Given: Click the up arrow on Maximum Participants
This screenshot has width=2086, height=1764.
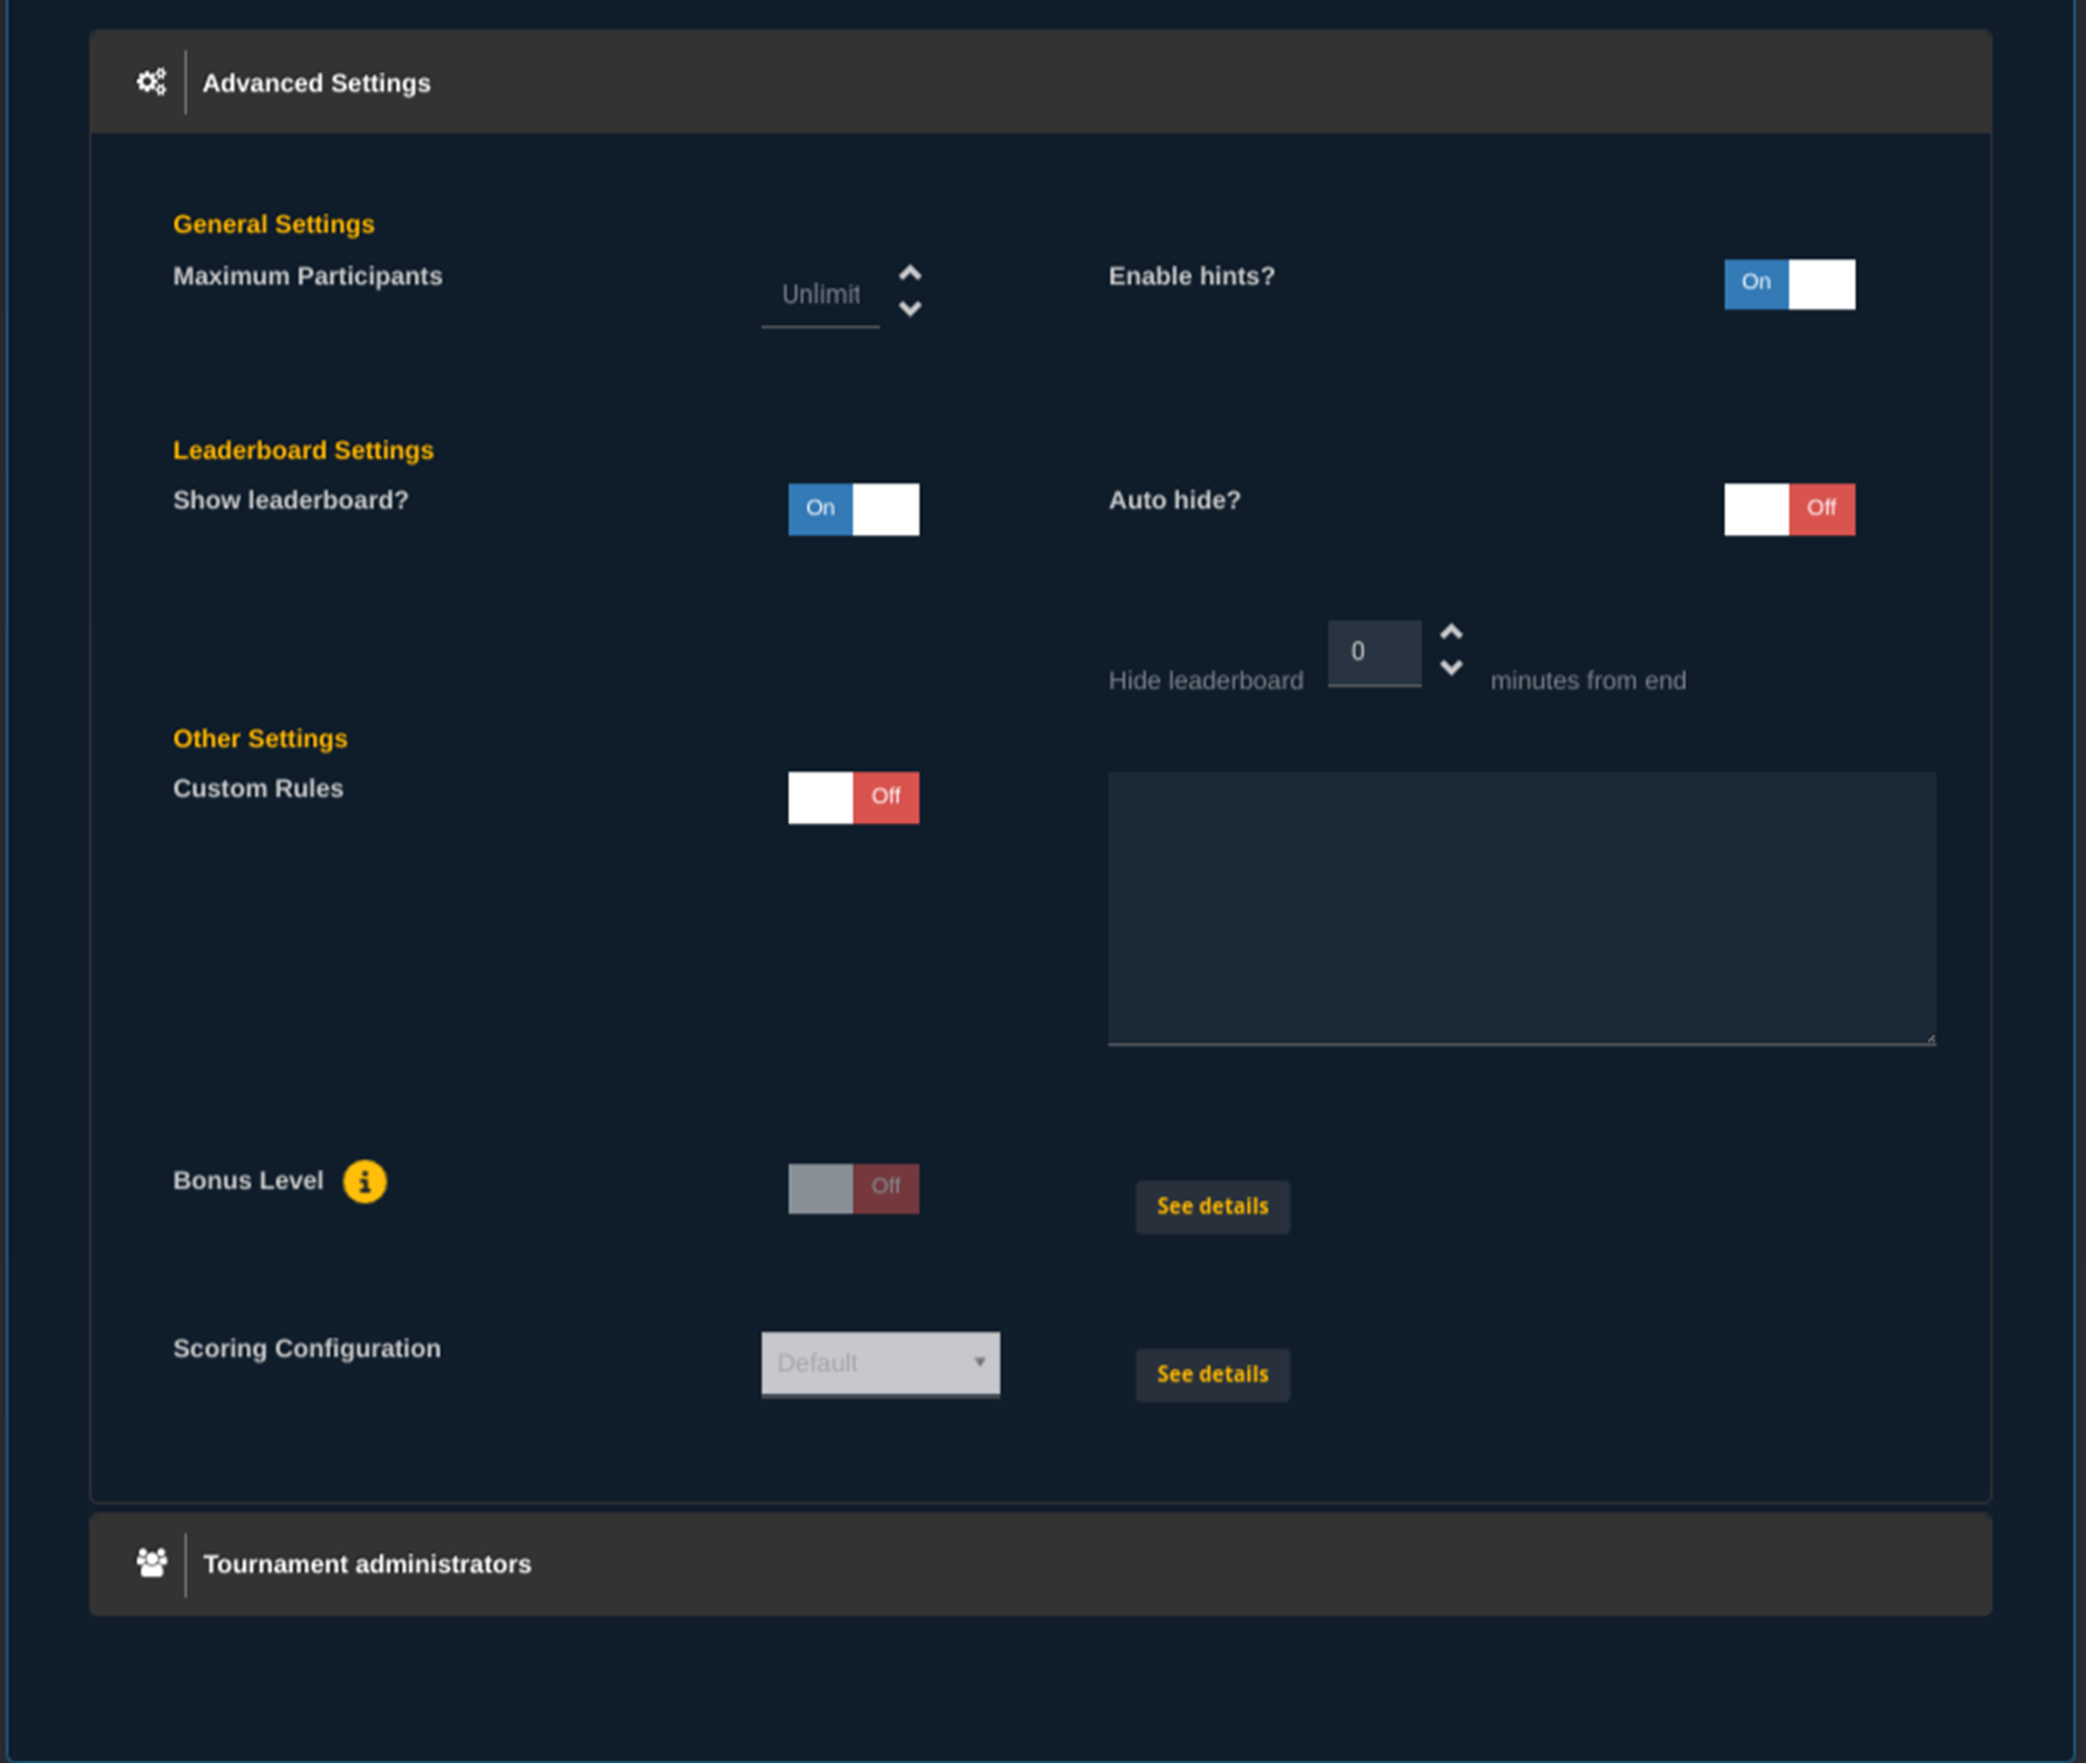Looking at the screenshot, I should pos(911,272).
